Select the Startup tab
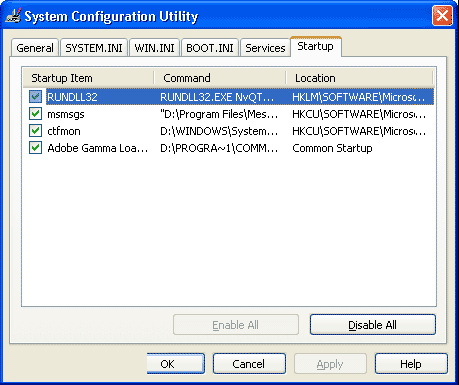 (x=316, y=46)
